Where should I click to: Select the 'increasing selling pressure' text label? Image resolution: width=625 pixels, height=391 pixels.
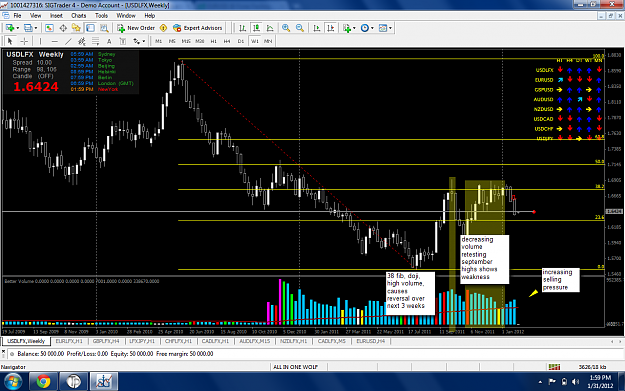tap(560, 280)
